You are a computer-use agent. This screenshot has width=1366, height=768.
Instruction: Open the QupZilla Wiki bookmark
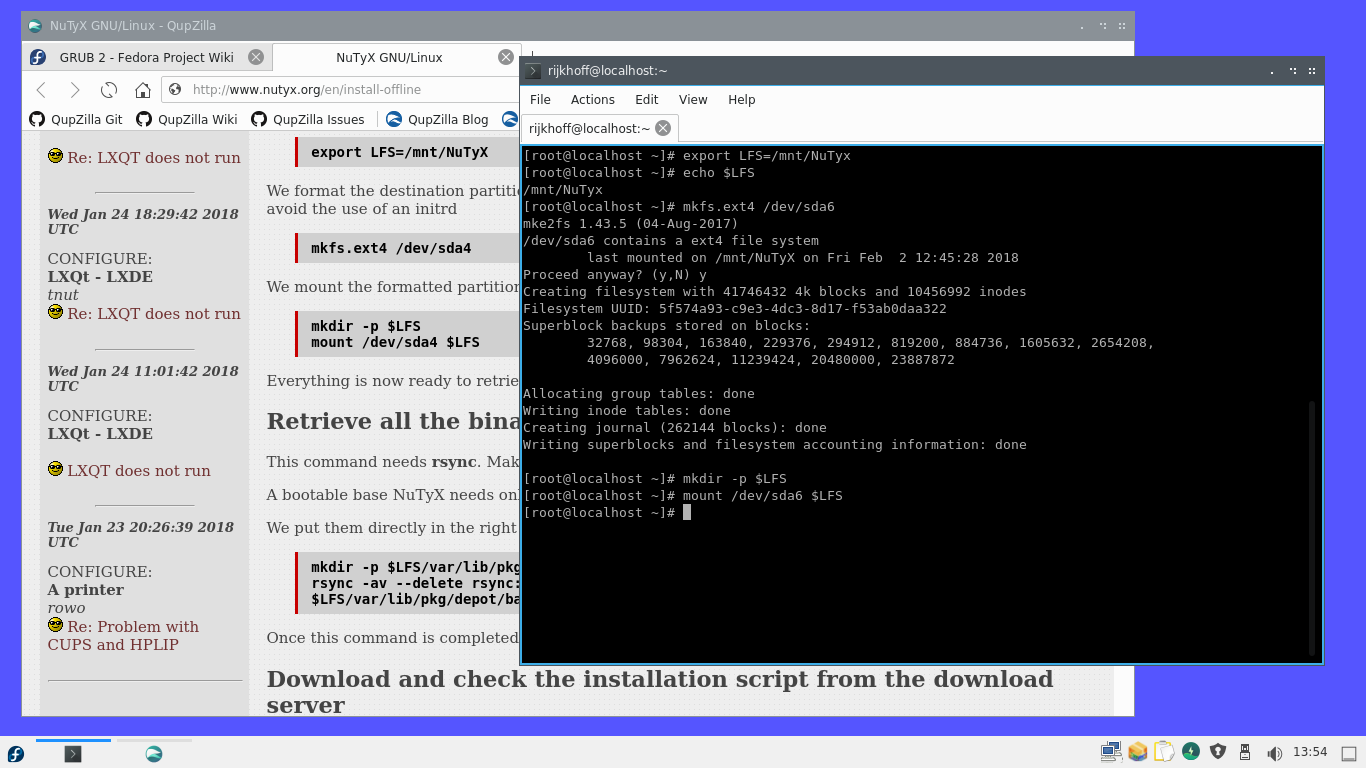pyautogui.click(x=187, y=119)
